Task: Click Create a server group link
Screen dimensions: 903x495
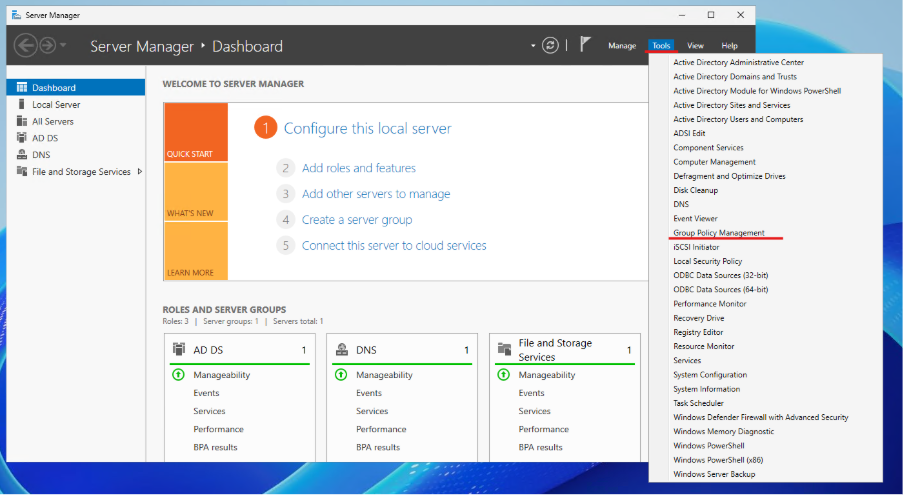Action: pos(356,220)
